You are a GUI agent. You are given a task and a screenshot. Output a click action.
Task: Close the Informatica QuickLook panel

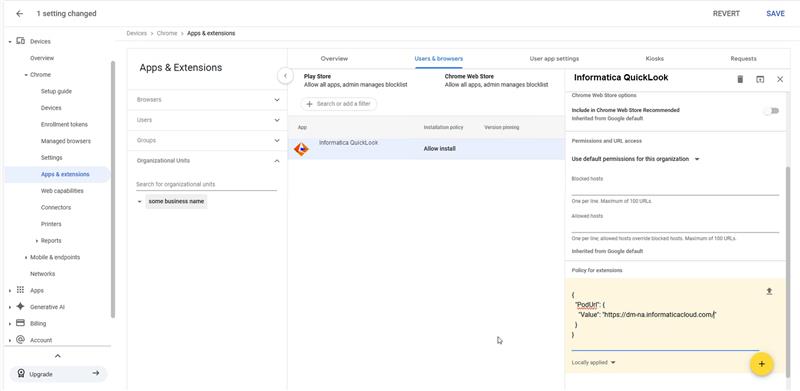click(x=780, y=79)
